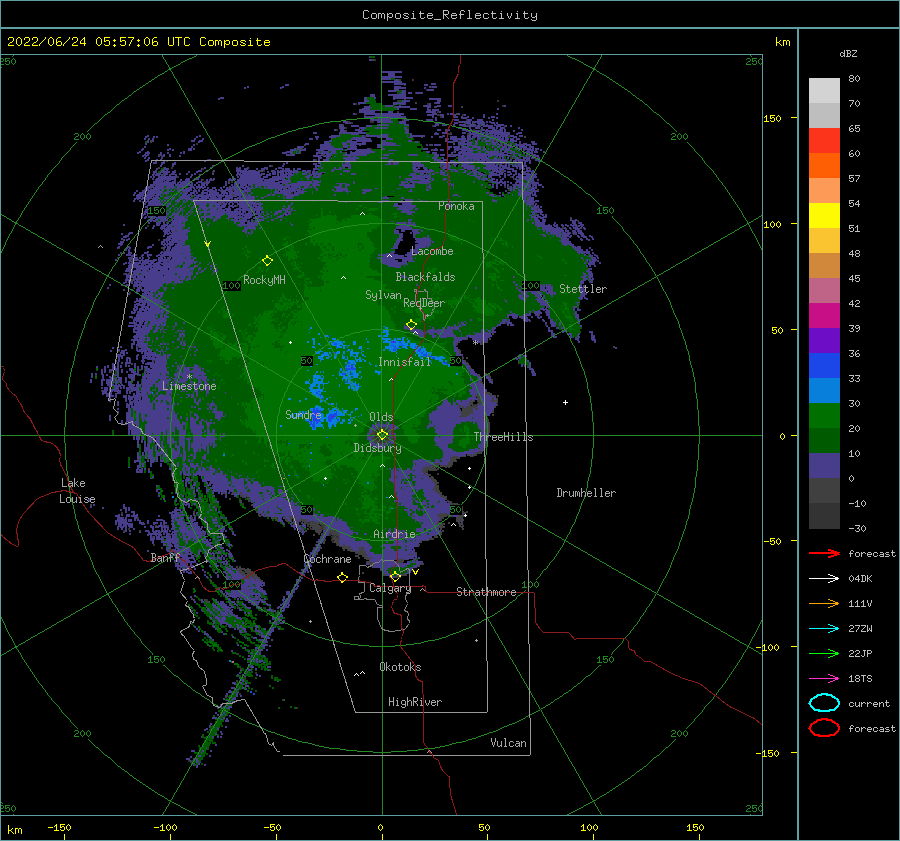900x841 pixels.
Task: Click the cyan current ellipse legend icon
Action: (824, 703)
